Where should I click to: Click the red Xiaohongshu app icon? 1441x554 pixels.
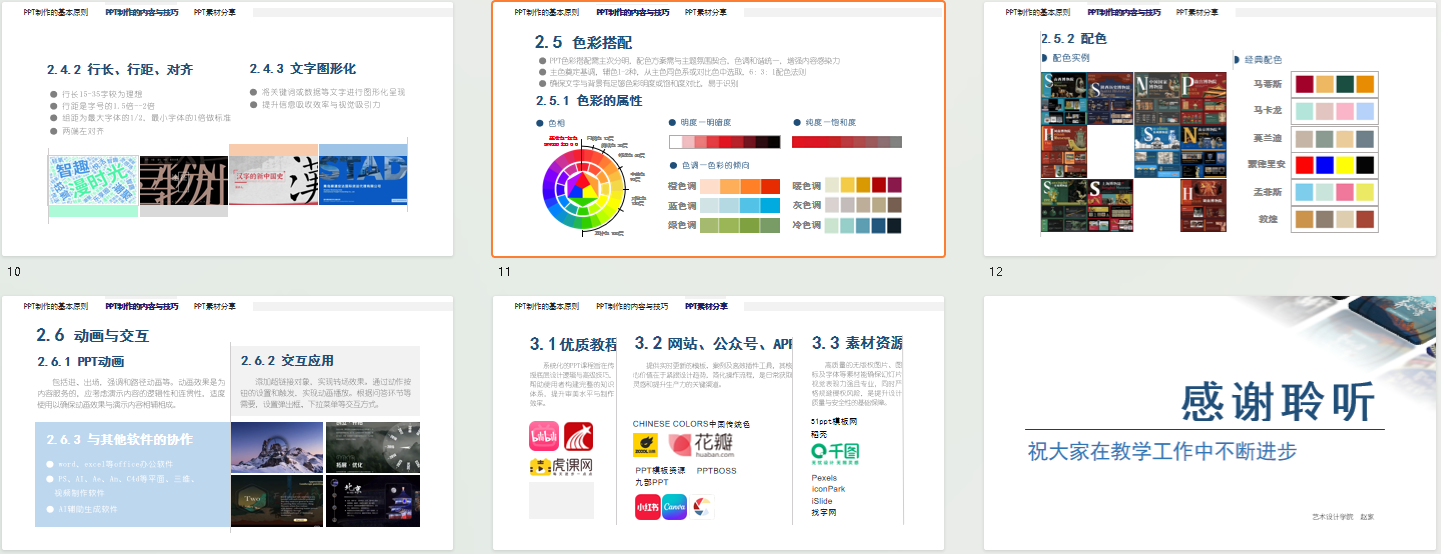646,506
